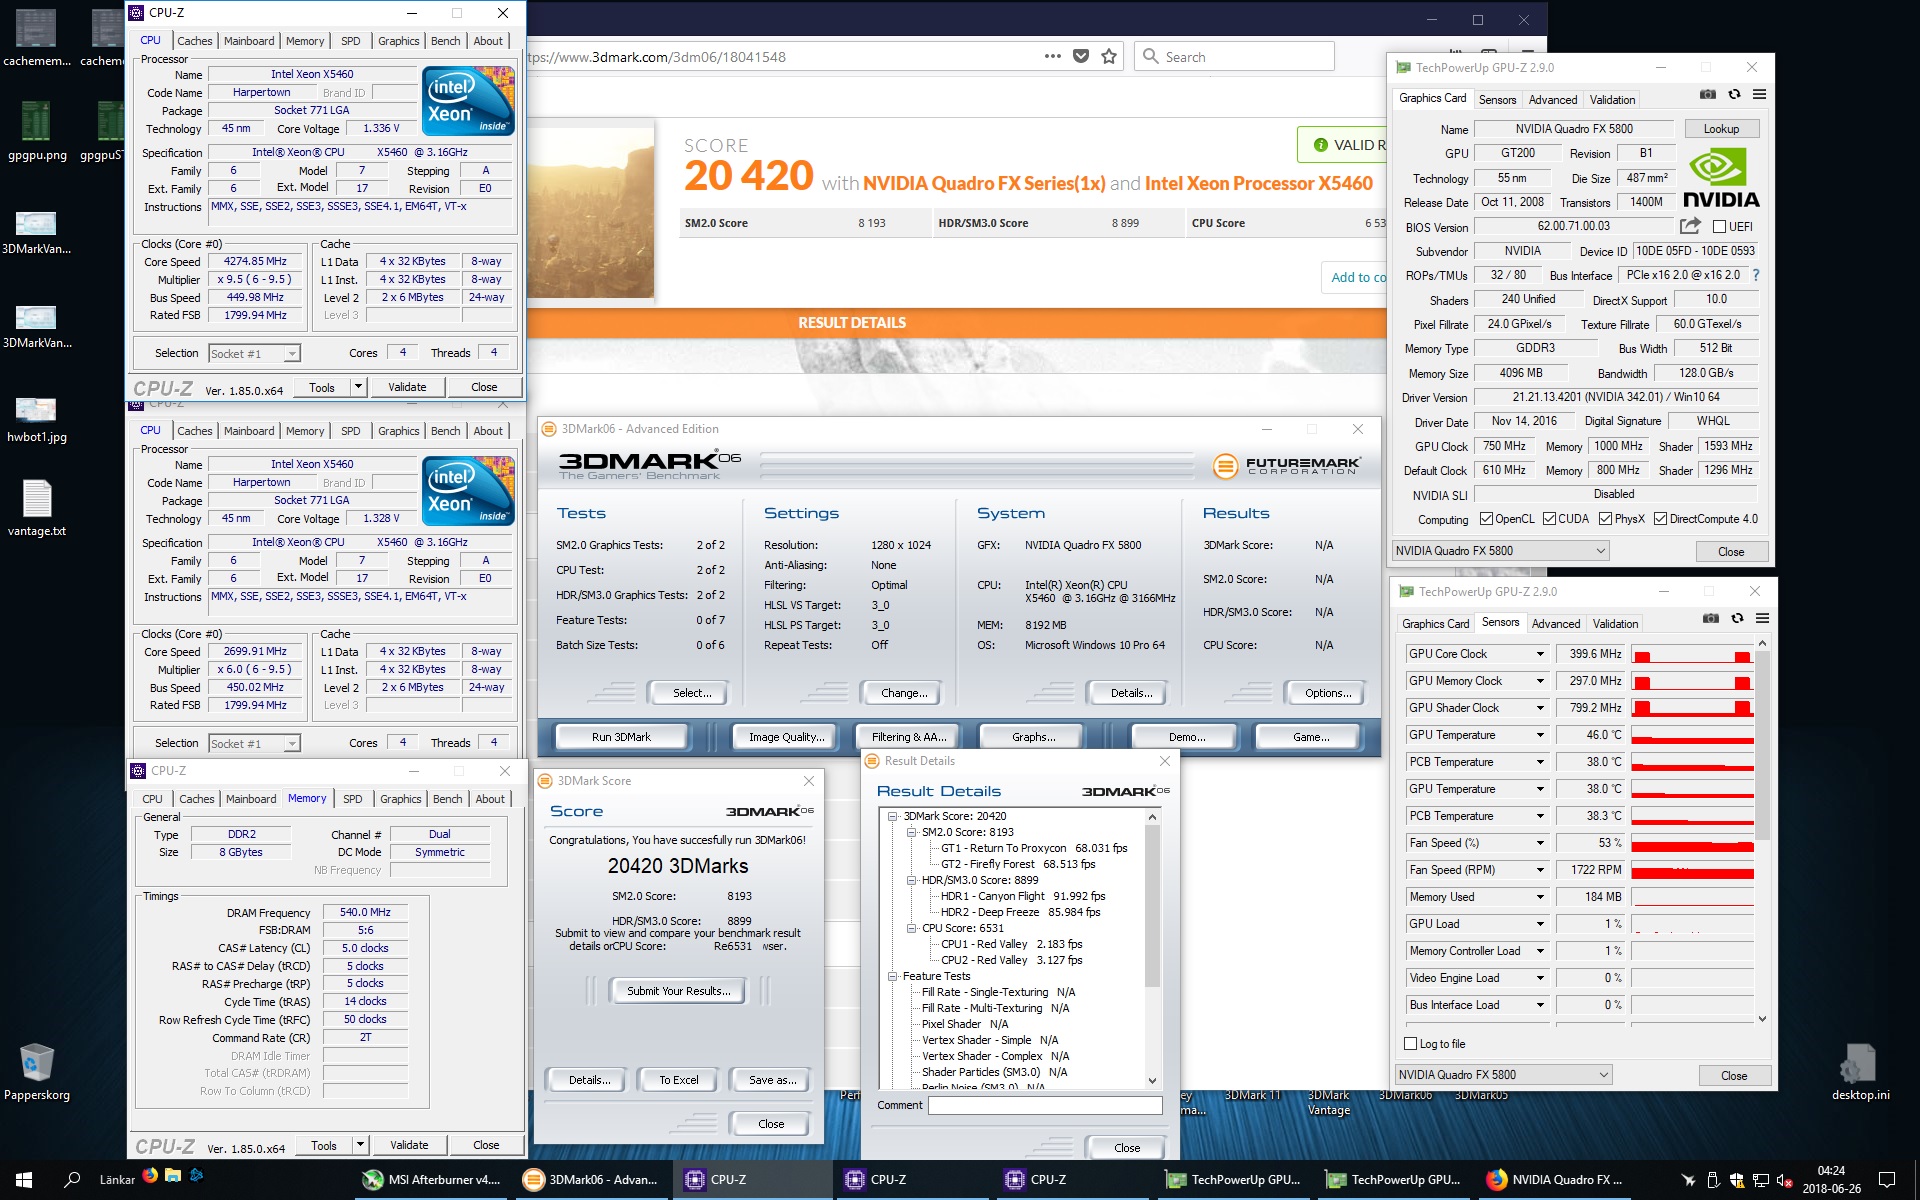This screenshot has height=1200, width=1920.
Task: Launch Firefox from taskbar quick-launch links
Action: point(150,1175)
